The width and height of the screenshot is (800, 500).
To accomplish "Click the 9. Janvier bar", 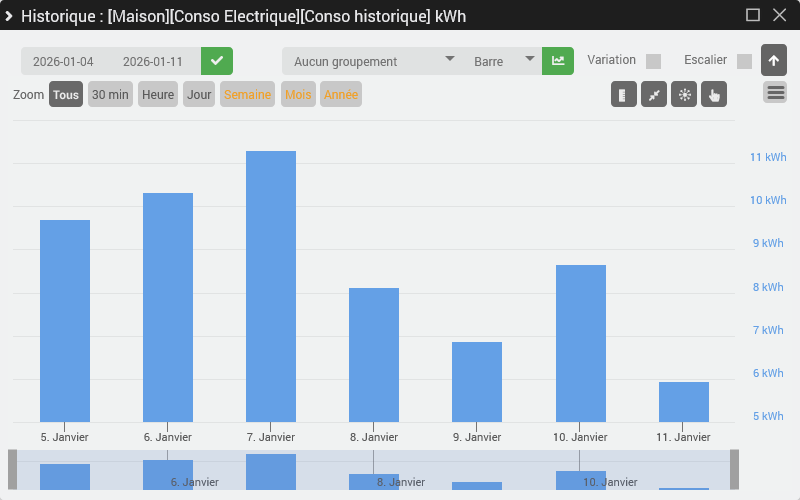I will click(477, 382).
